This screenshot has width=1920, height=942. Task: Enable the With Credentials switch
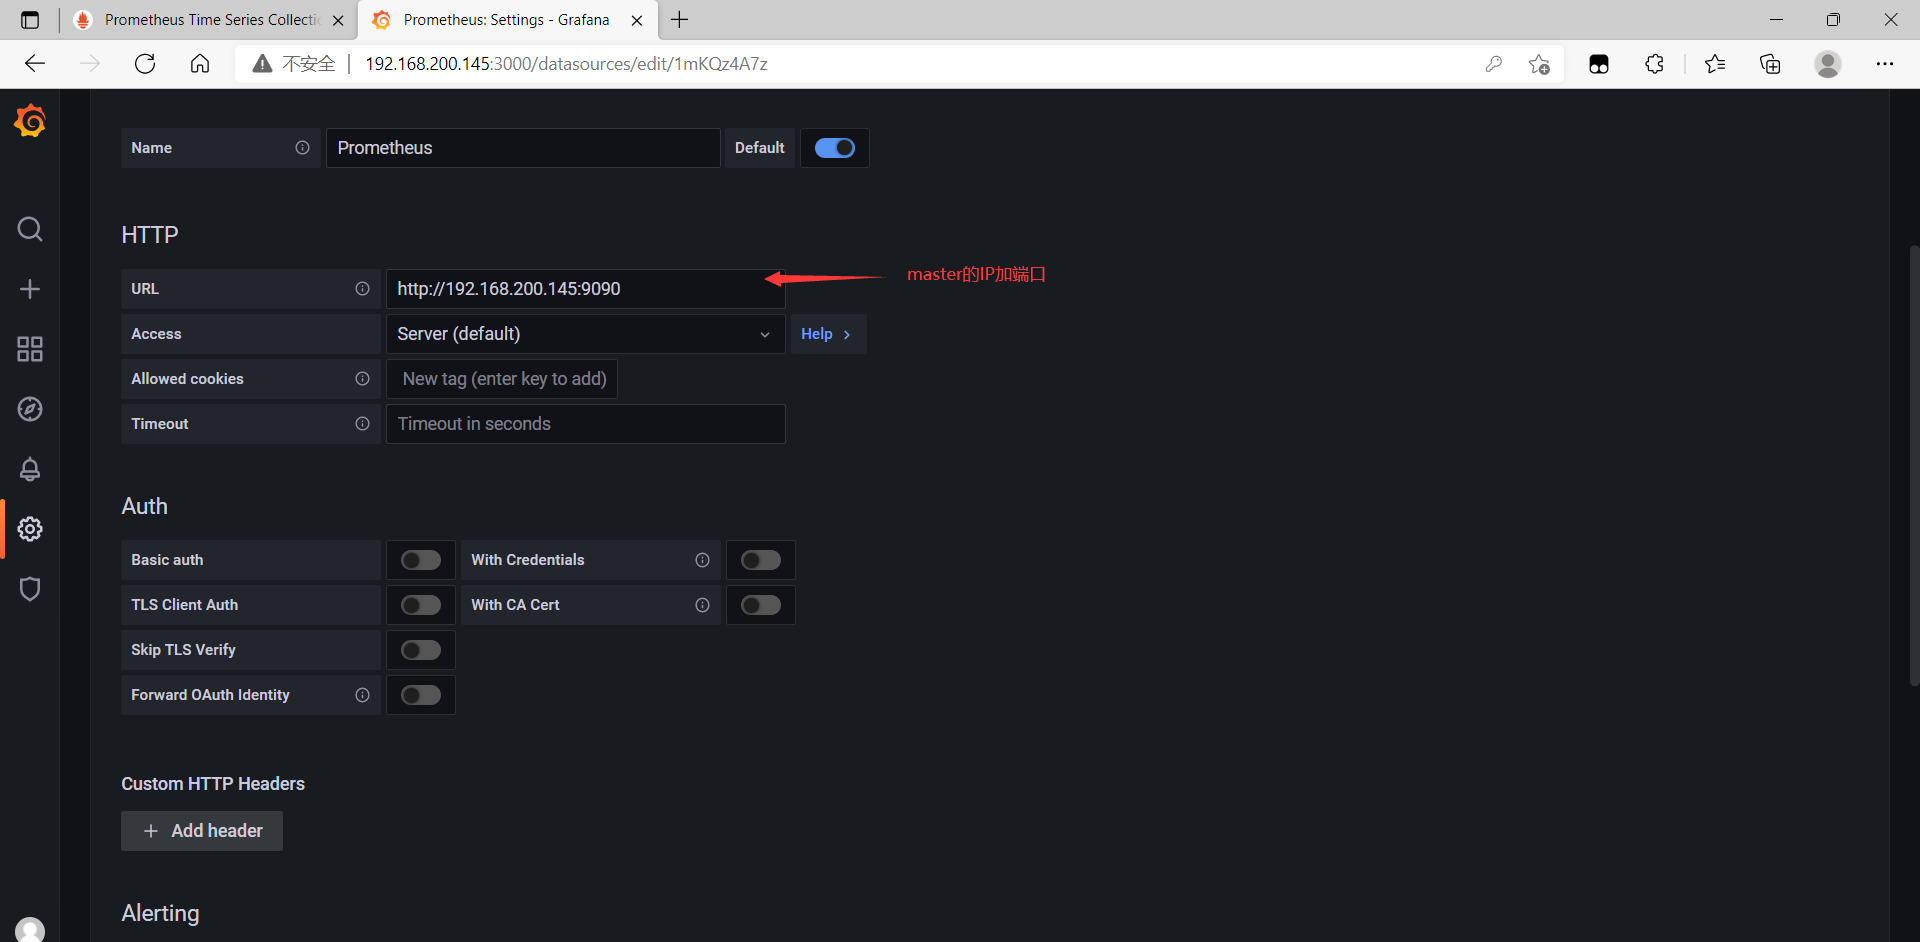coord(761,560)
